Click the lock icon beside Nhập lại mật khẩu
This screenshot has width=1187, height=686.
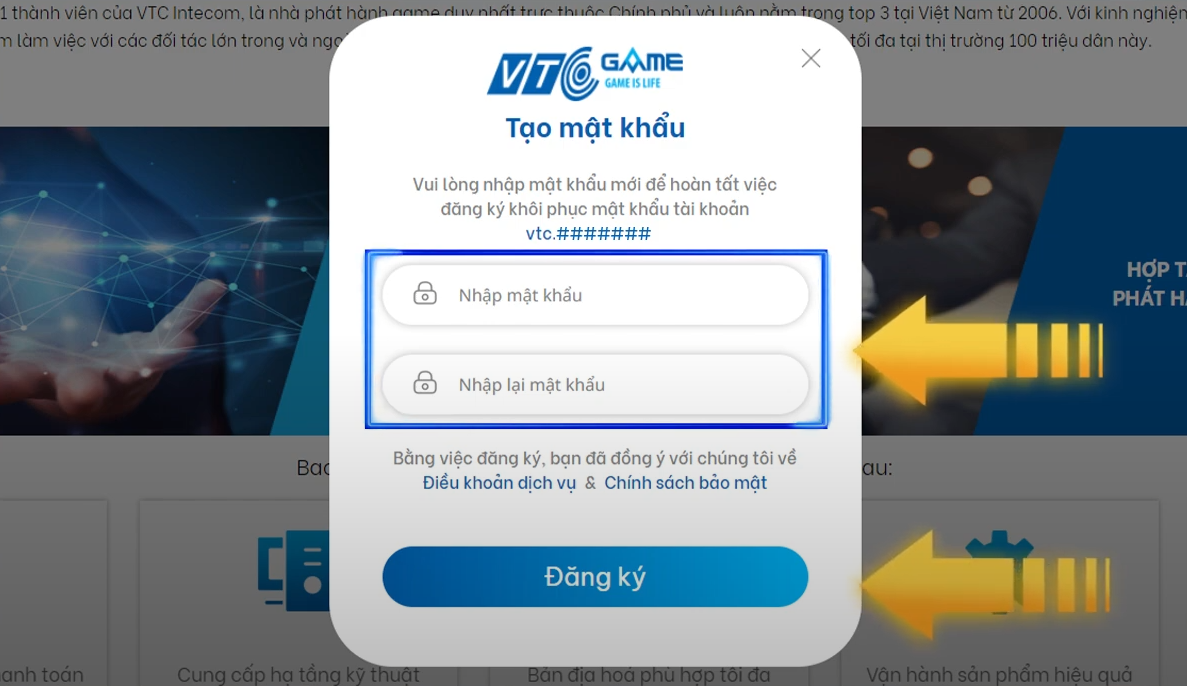[425, 383]
